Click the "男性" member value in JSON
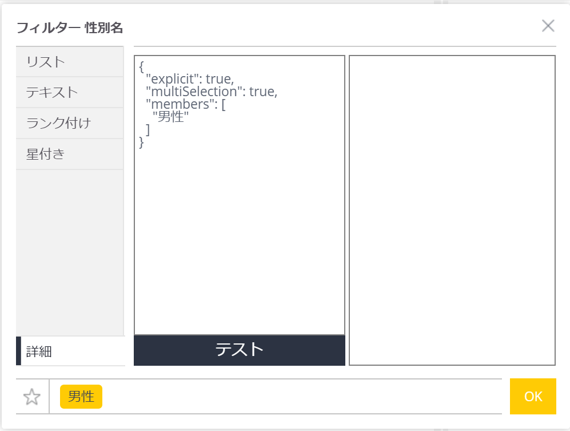Viewport: 570px width, 431px height. tap(170, 117)
